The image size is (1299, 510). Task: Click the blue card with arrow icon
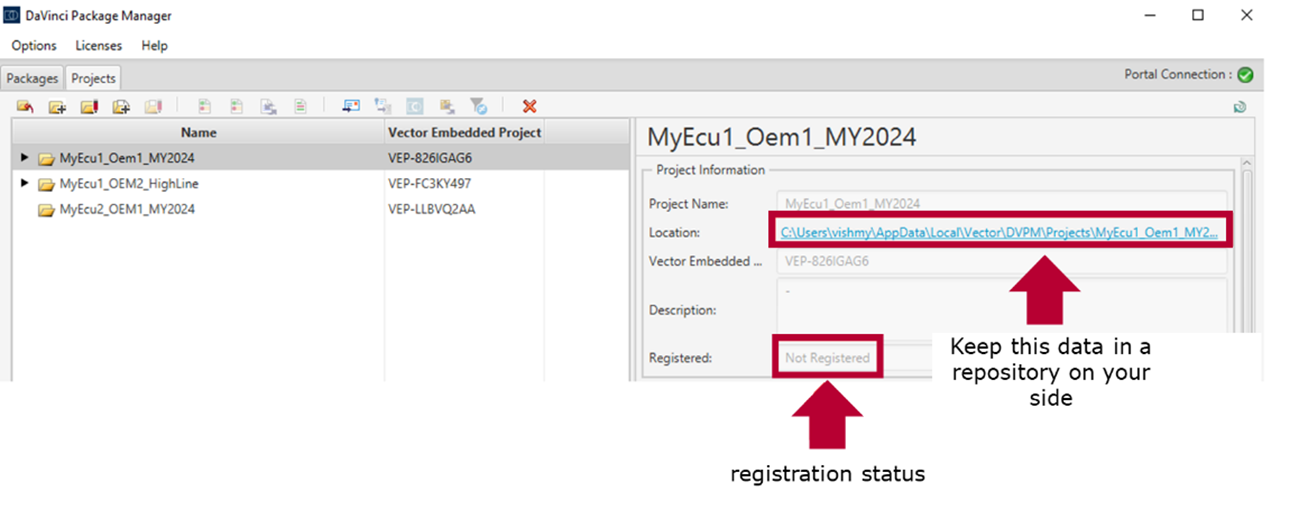(x=351, y=106)
